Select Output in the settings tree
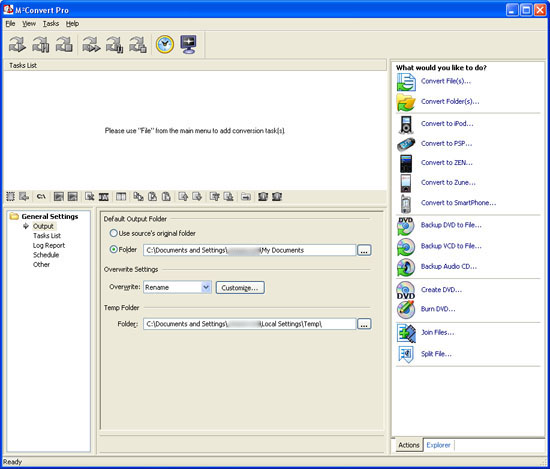 coord(43,226)
